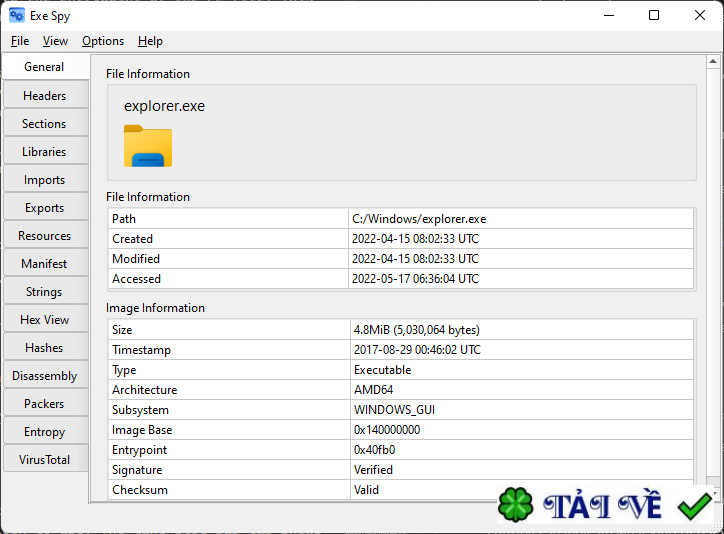Open the Help menu
This screenshot has width=724, height=534.
point(150,41)
